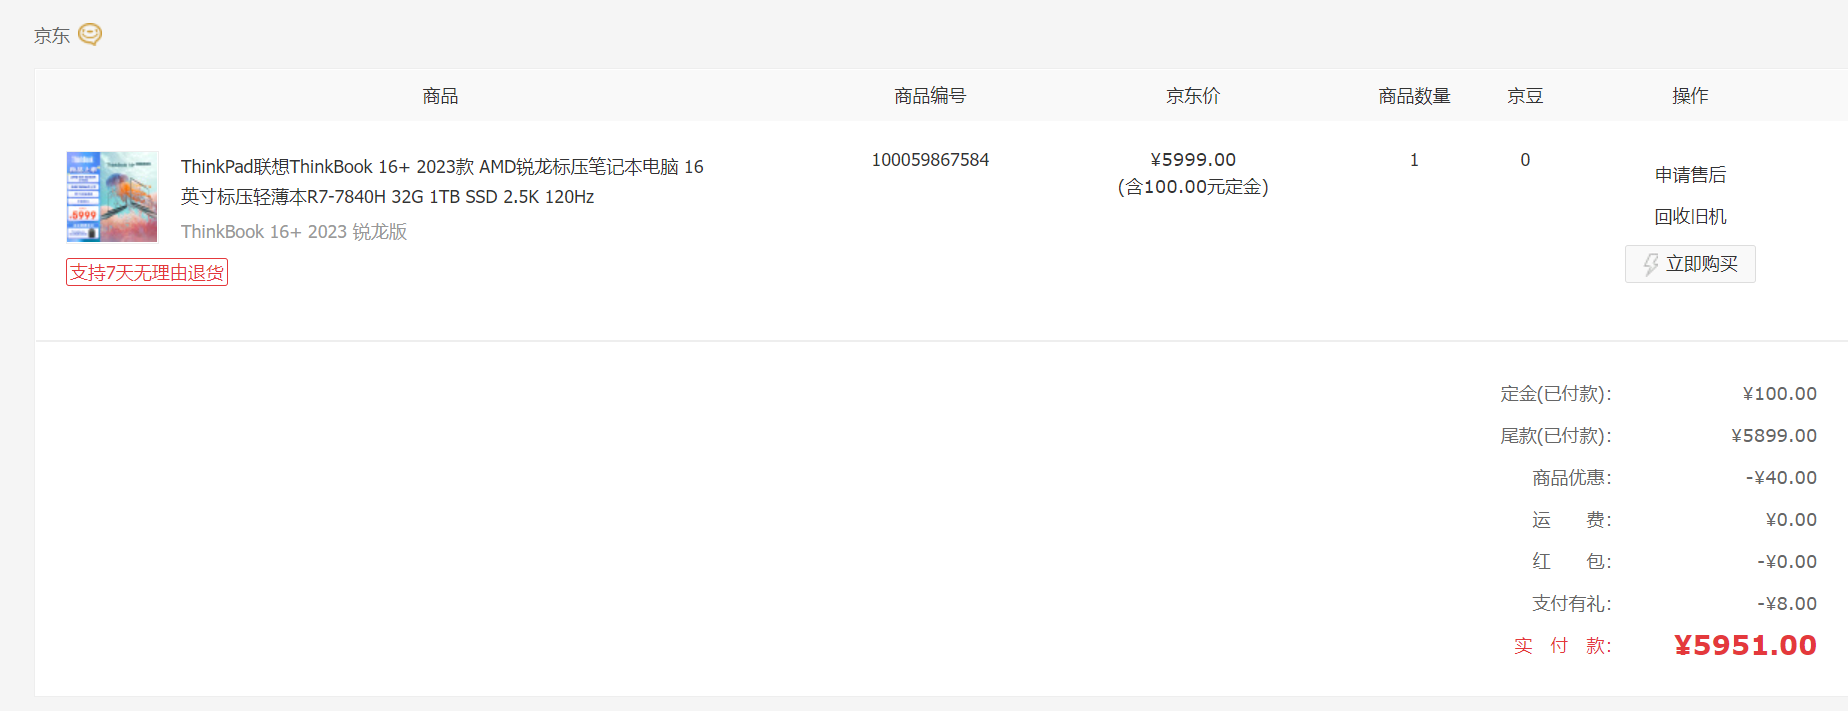Image resolution: width=1848 pixels, height=711 pixels.
Task: Click the 京东价 column header
Action: [1193, 96]
